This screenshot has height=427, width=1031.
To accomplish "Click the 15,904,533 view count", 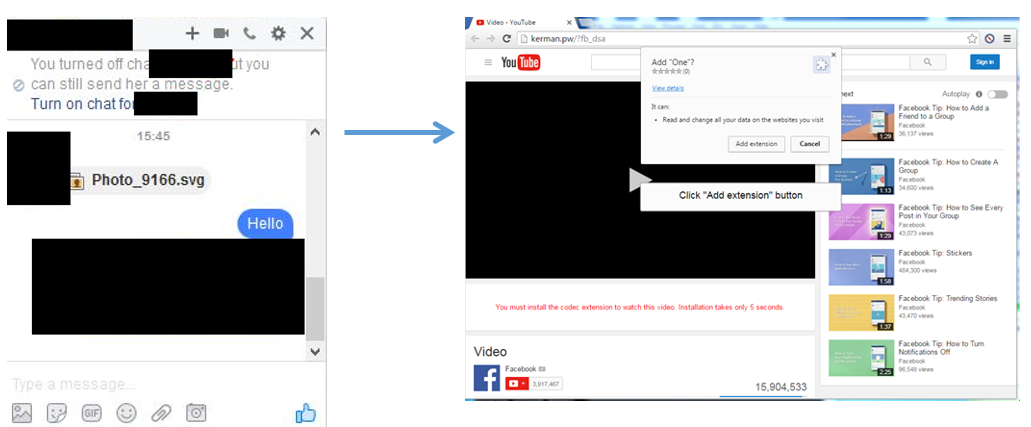I will point(779,387).
